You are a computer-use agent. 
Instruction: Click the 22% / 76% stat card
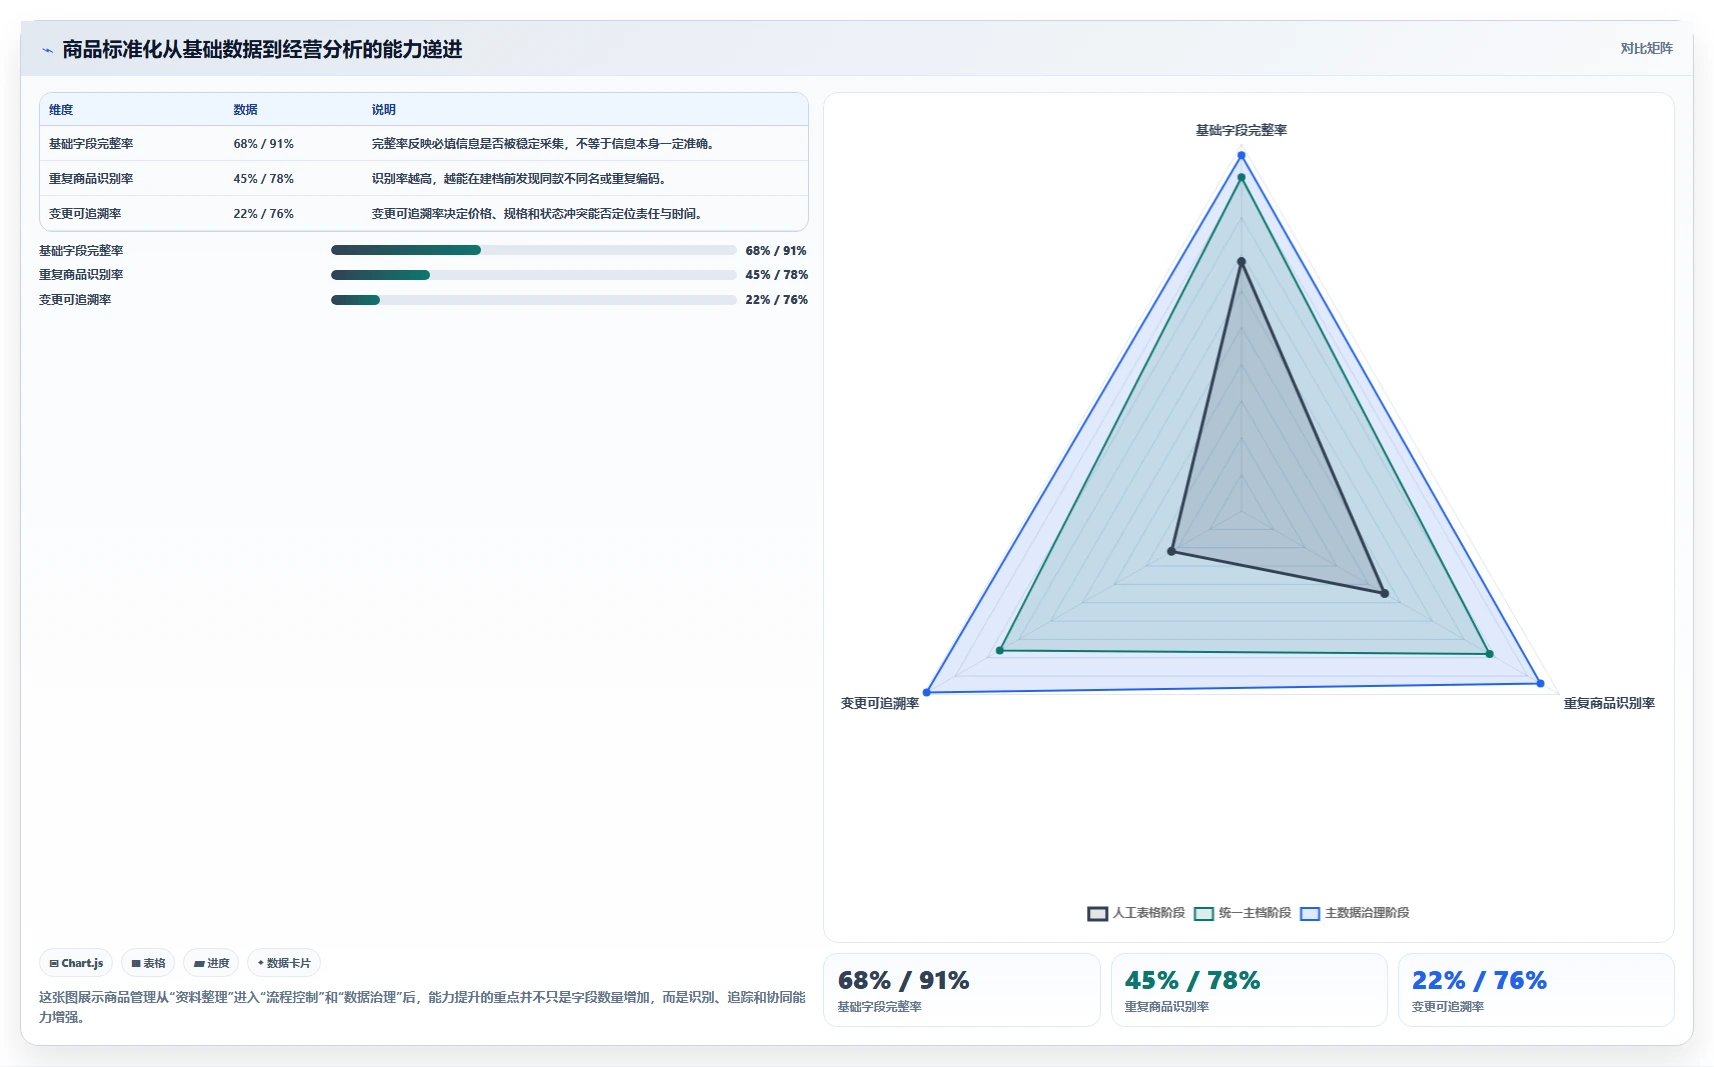pos(1536,990)
